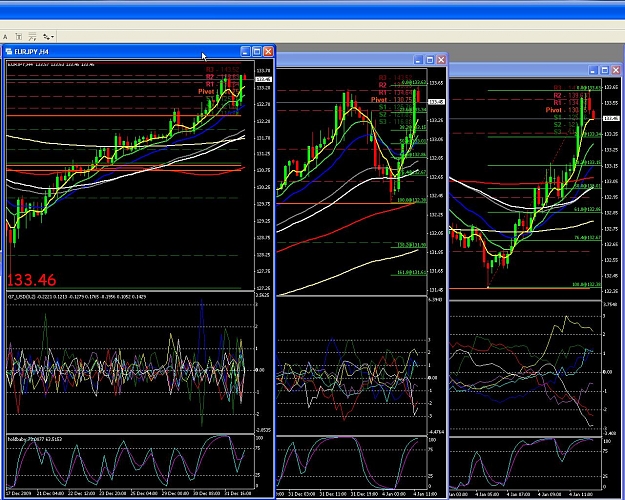
Task: Choose the Fibonacci lines drawing tool
Action: [32, 37]
